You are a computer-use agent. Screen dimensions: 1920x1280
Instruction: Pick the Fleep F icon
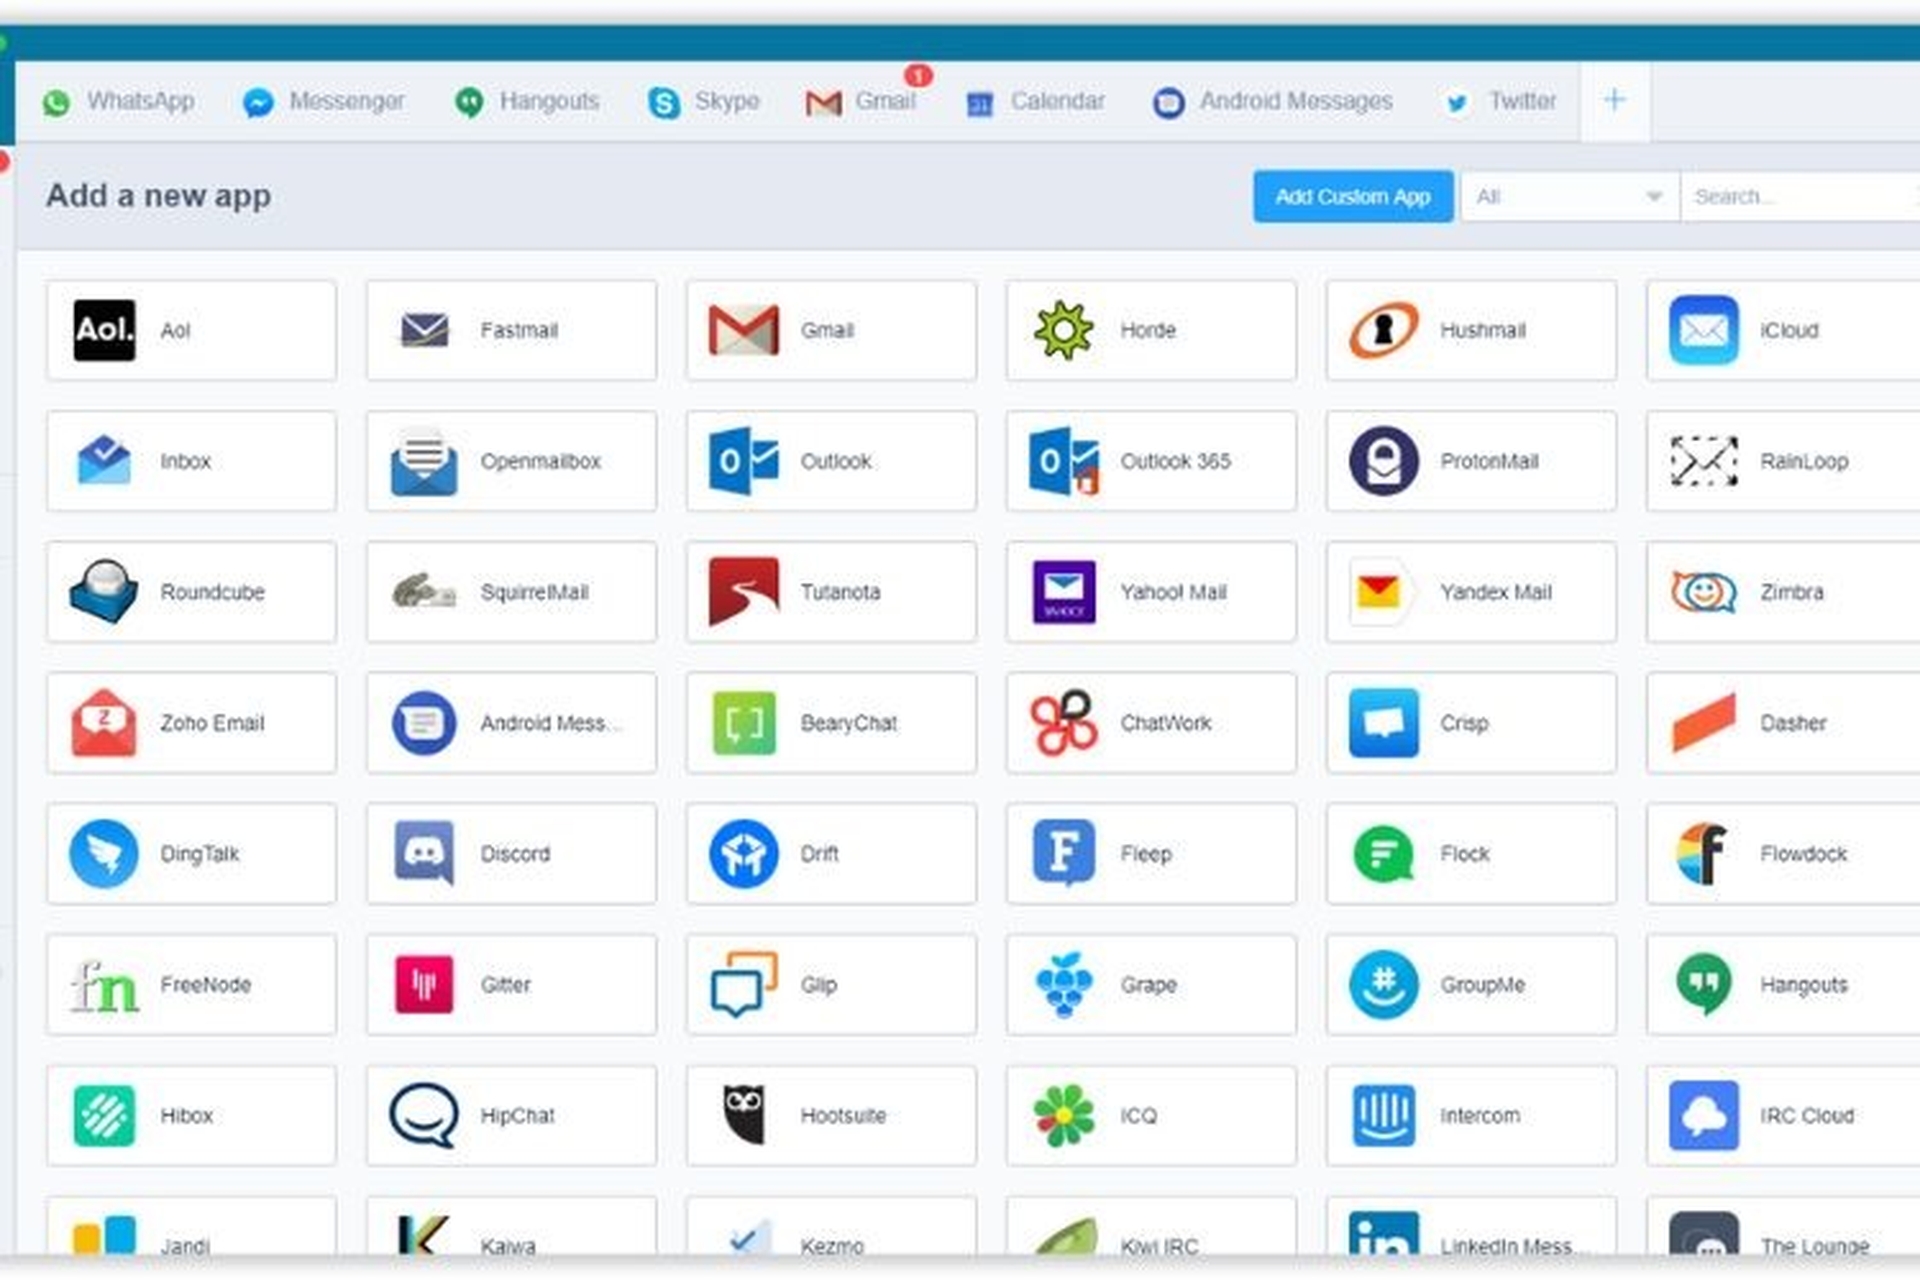coord(1064,853)
